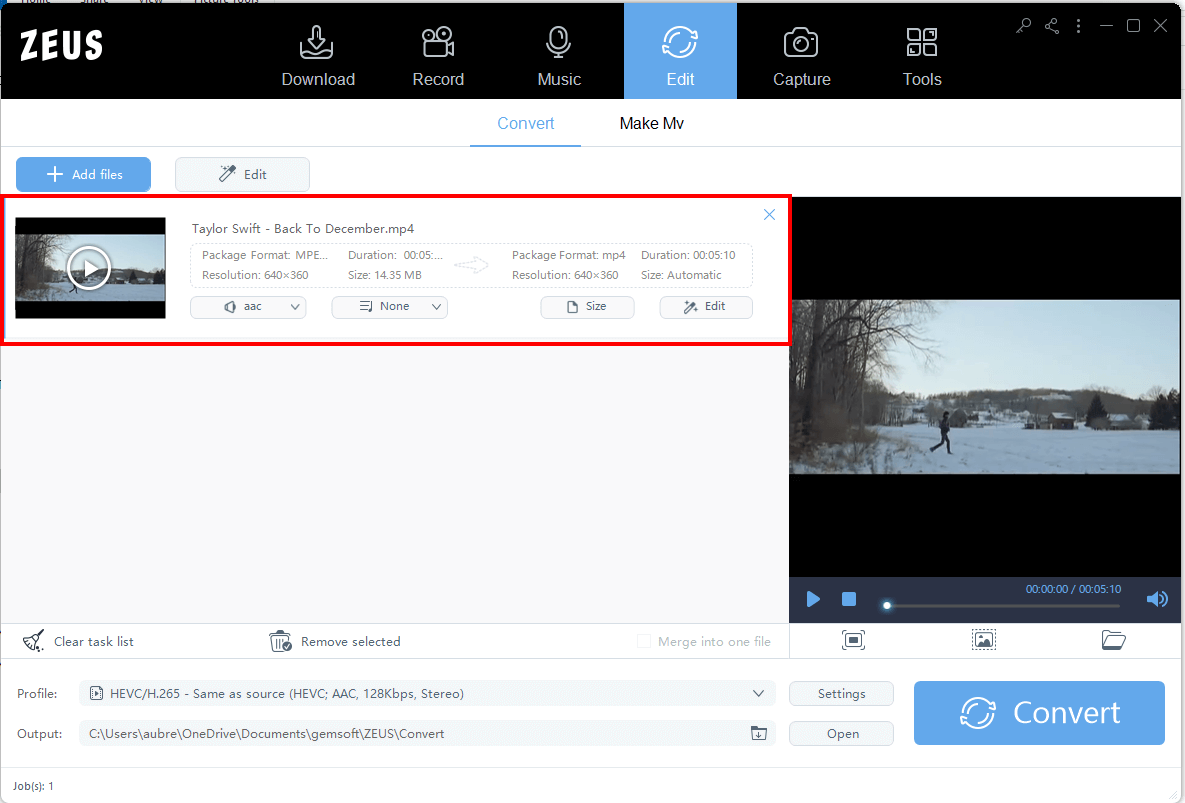Open the None subtitle dropdown
The image size is (1185, 803).
(389, 307)
